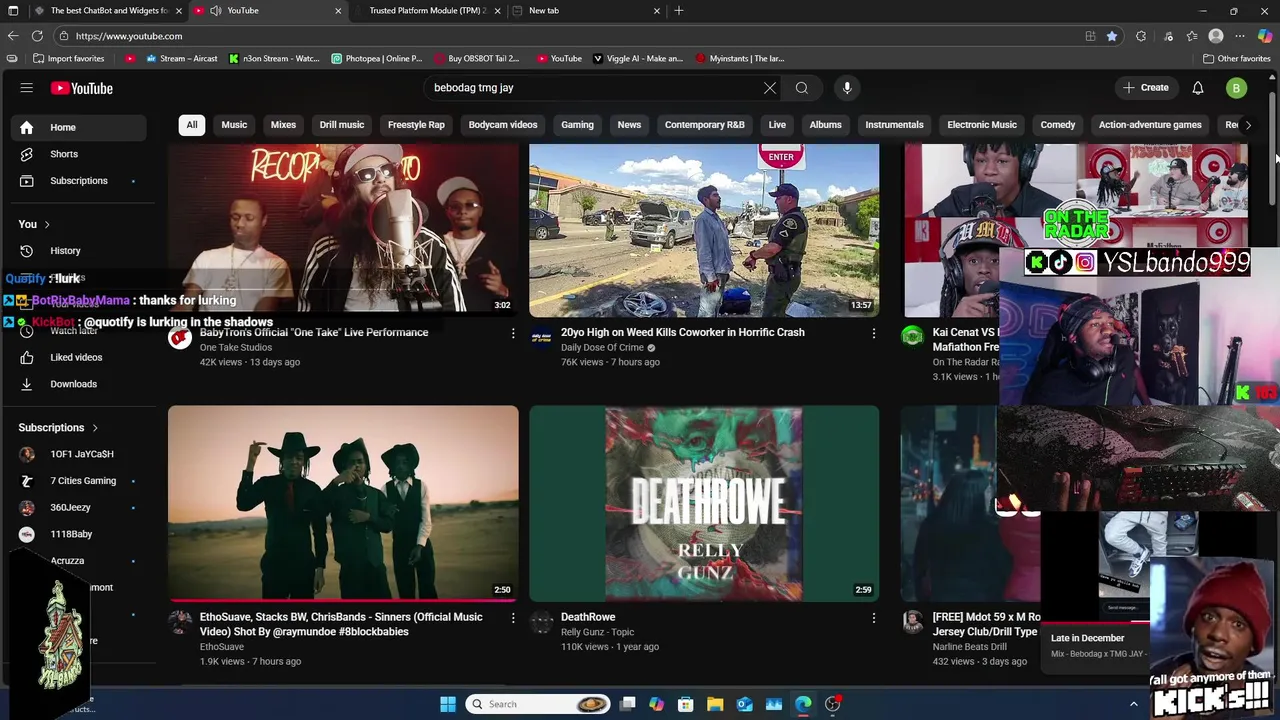Select the Drill music chip

[342, 125]
